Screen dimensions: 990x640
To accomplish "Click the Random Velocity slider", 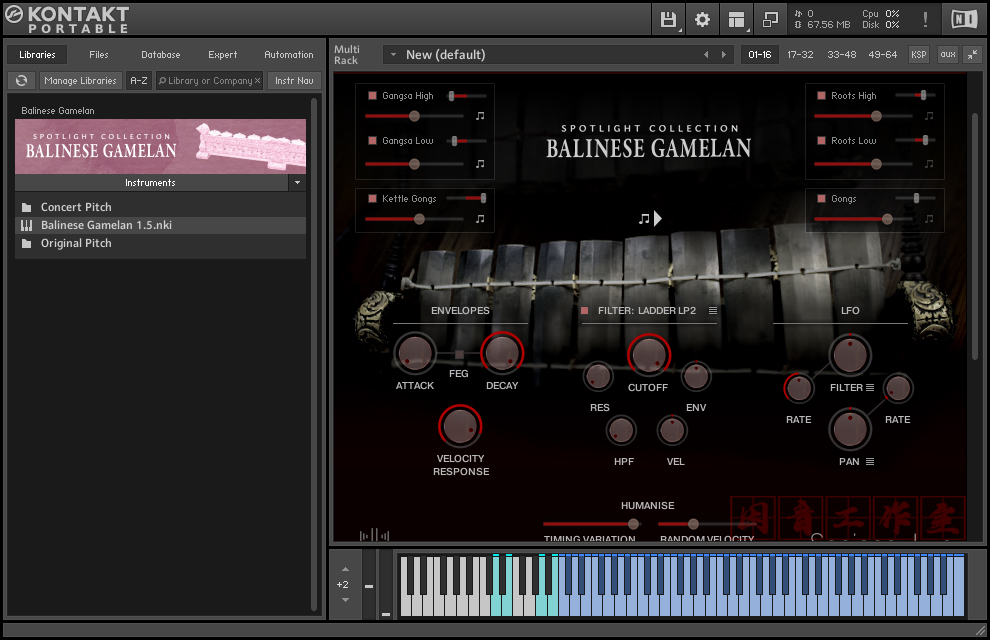I will pyautogui.click(x=707, y=524).
